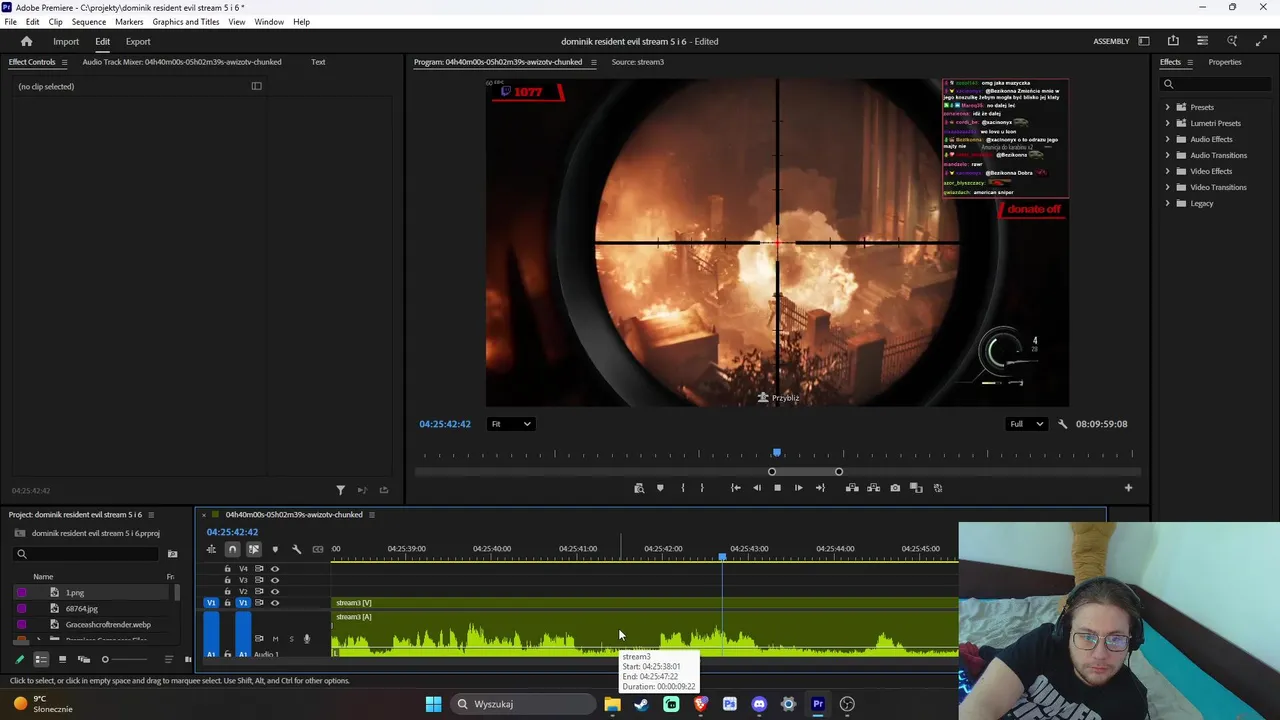Stop playback in the Program Monitor
This screenshot has width=1280, height=720.
777,488
